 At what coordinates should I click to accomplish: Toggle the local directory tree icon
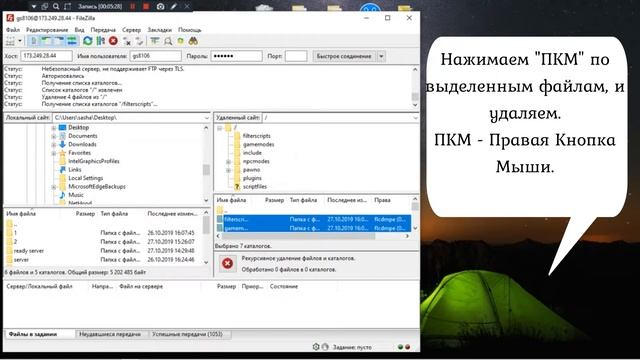point(47,41)
